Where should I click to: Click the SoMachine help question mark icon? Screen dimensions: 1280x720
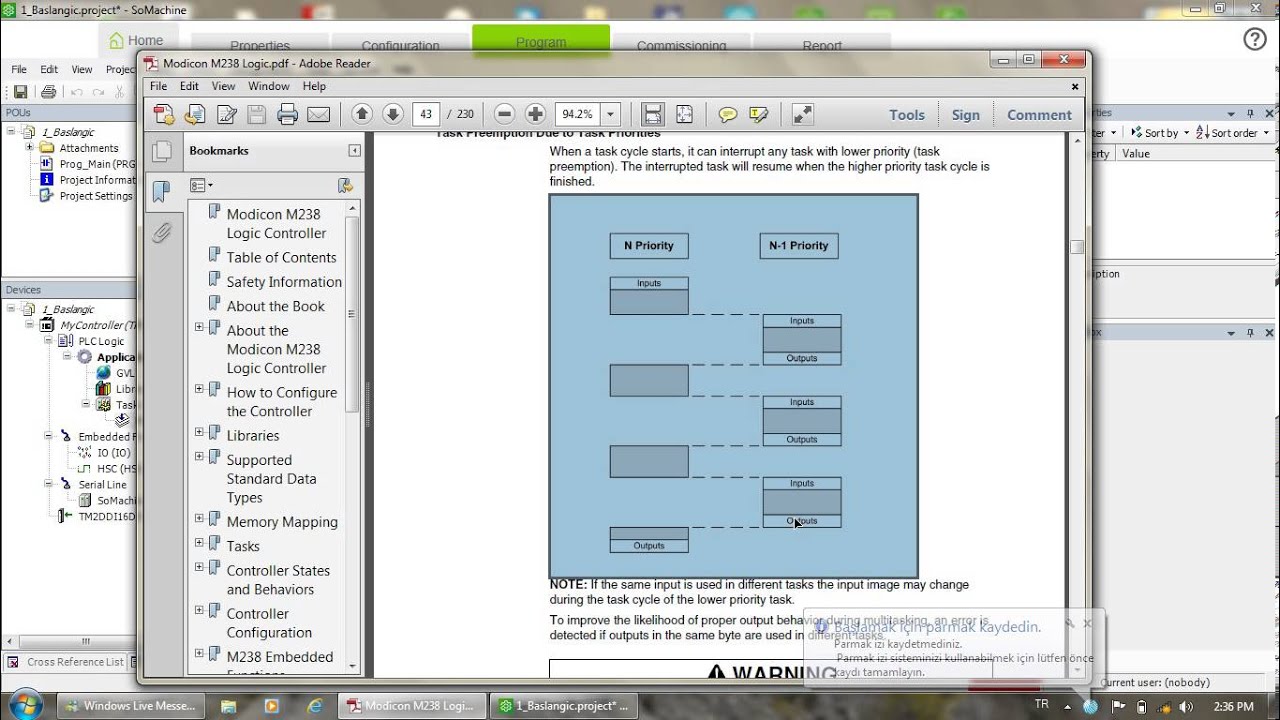coord(1255,39)
